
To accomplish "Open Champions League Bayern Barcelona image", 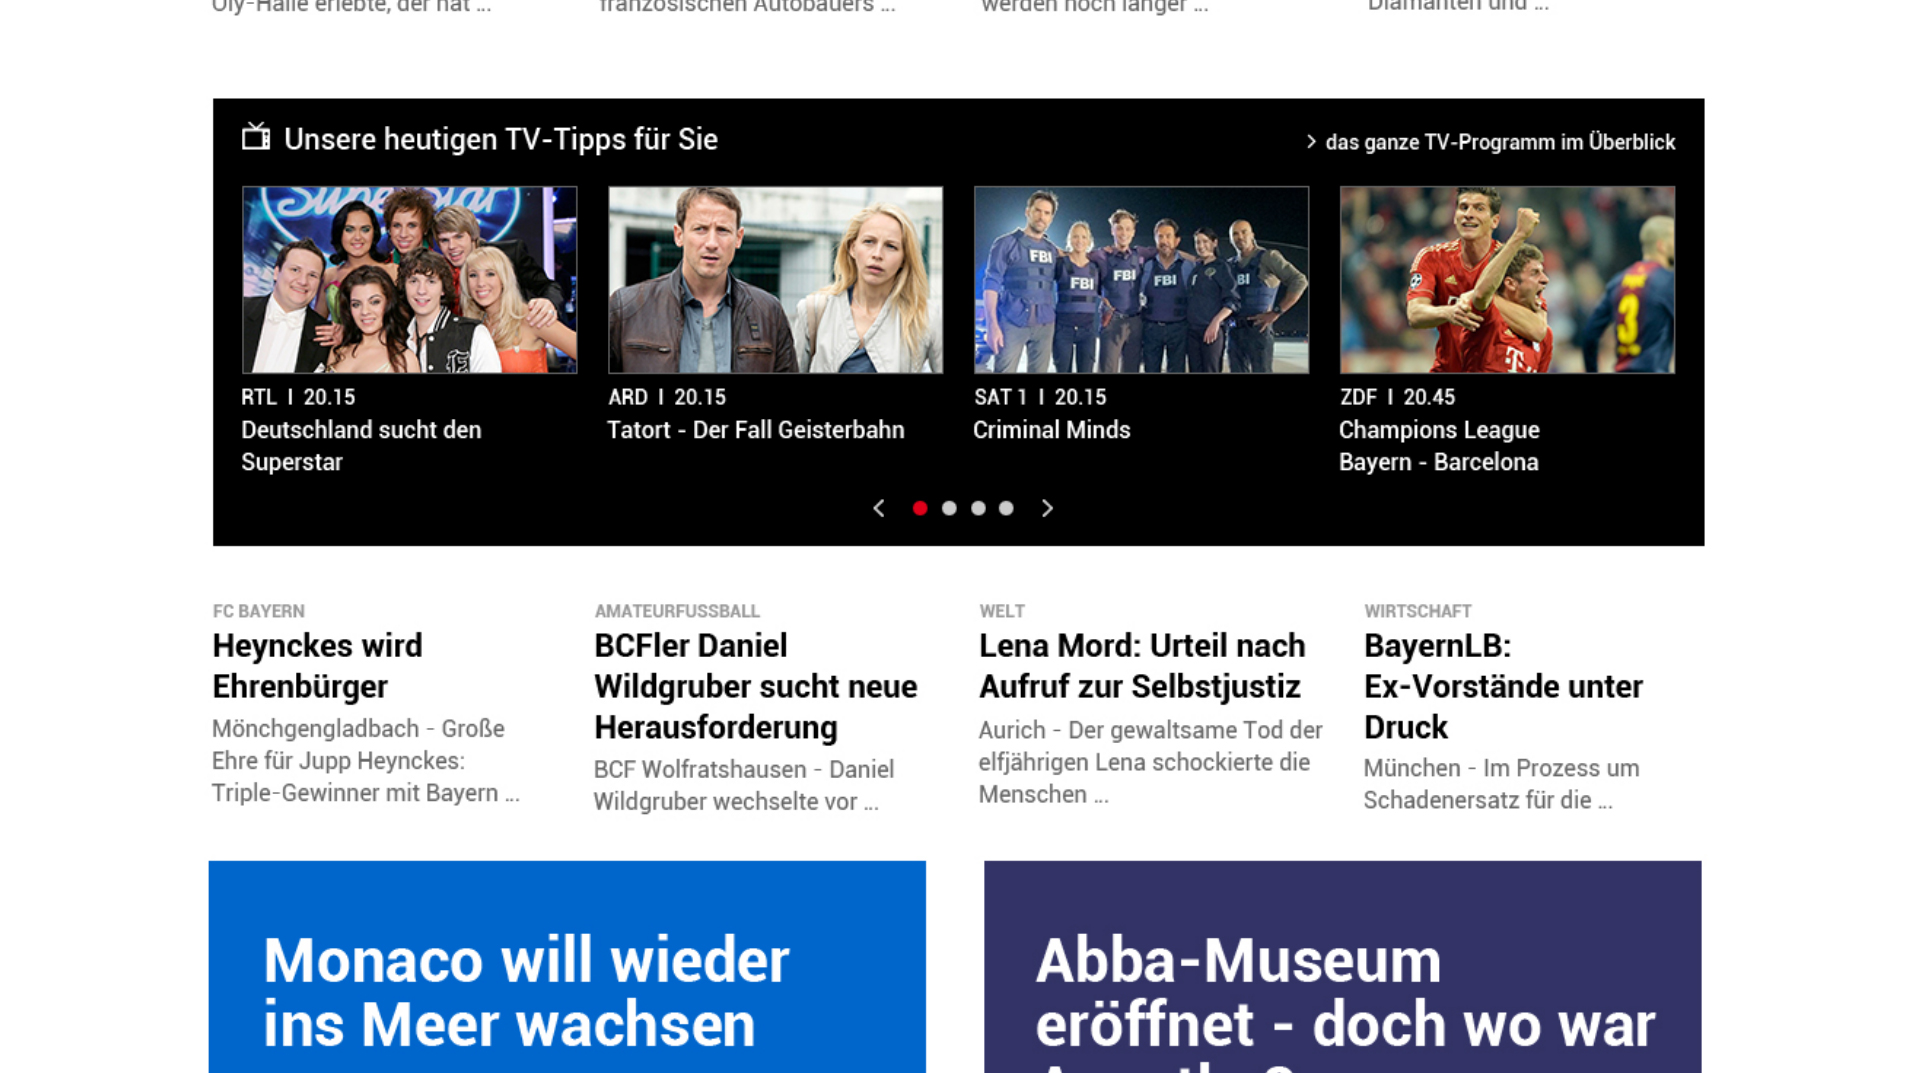I will [1507, 280].
